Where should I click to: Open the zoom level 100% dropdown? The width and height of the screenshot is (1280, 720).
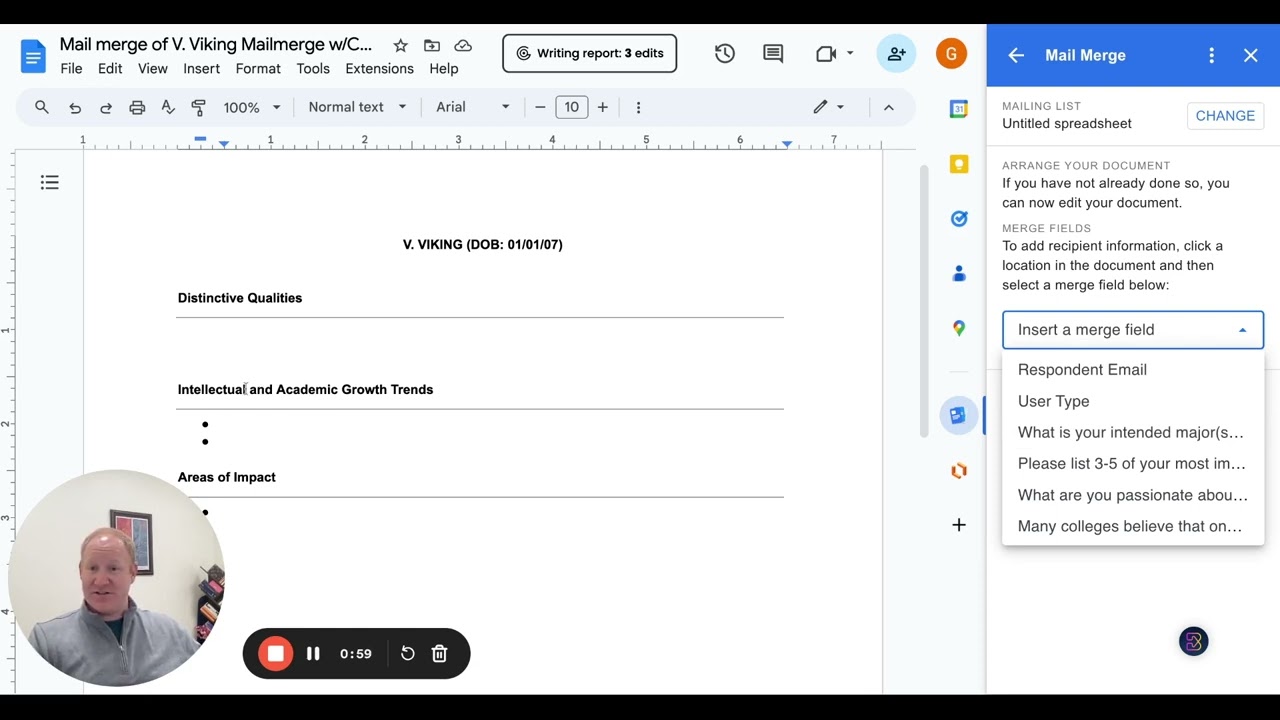(x=252, y=107)
